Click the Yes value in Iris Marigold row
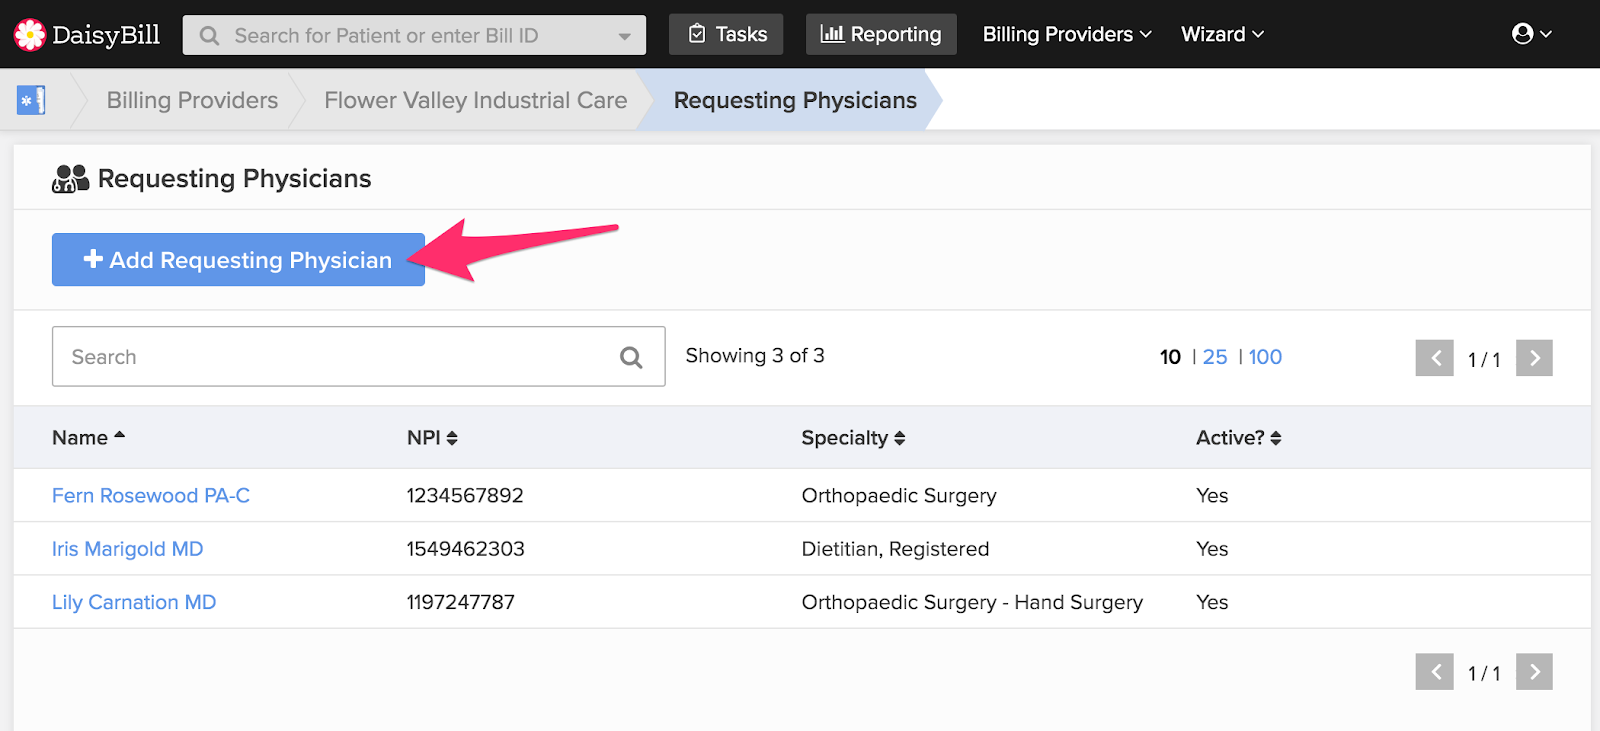 (1212, 549)
